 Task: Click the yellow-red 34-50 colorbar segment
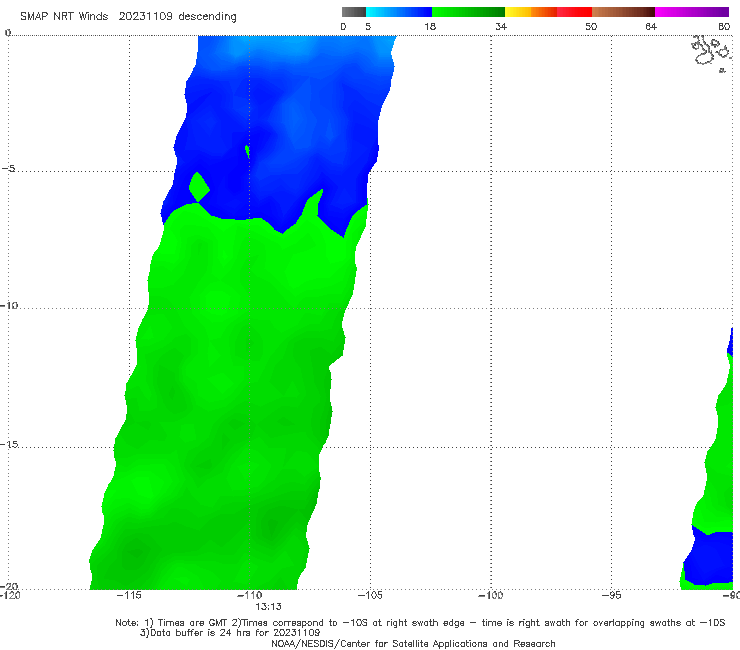[x=548, y=12]
